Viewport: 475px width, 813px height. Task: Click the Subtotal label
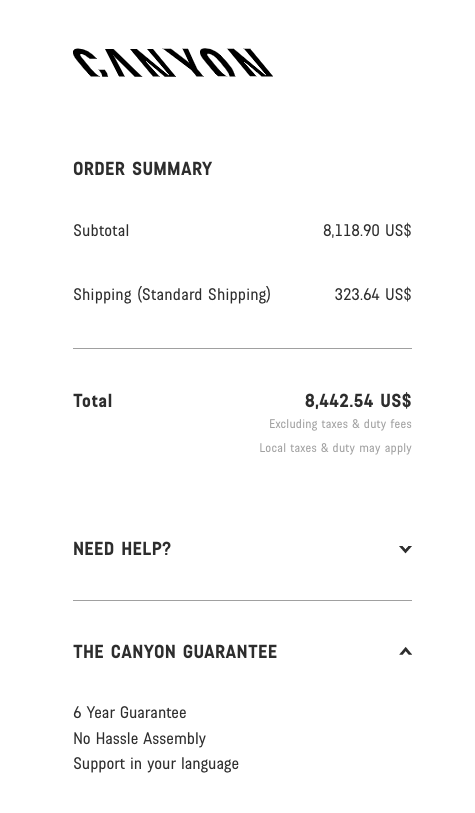pos(101,230)
